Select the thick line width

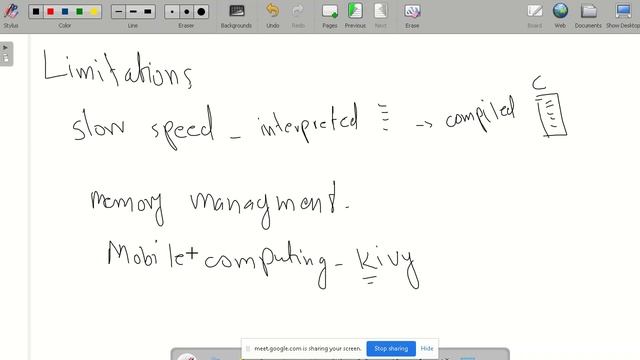click(x=148, y=11)
